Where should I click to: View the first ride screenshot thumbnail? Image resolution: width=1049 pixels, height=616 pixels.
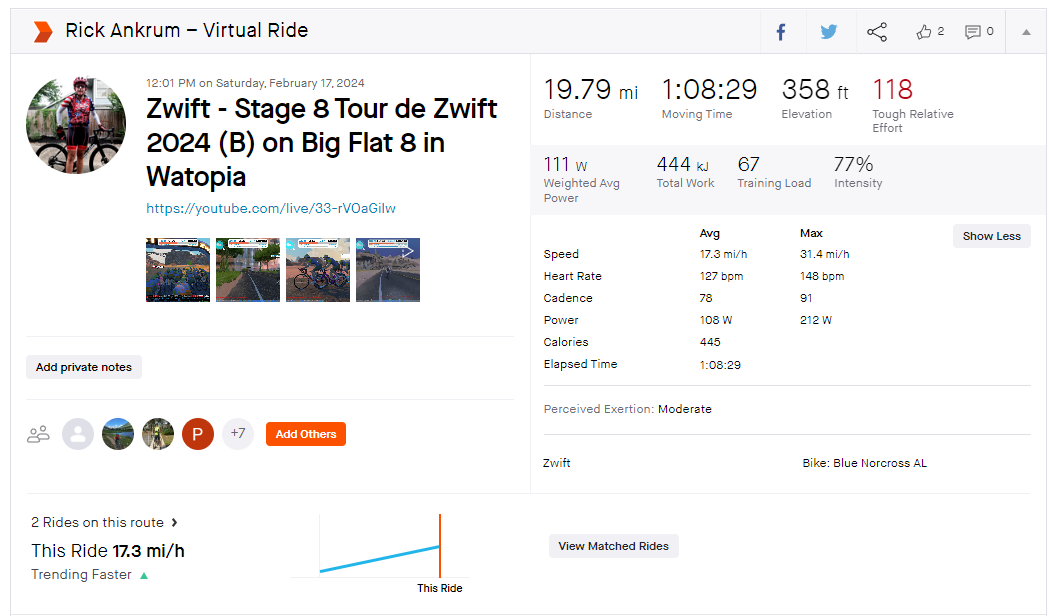pos(178,270)
